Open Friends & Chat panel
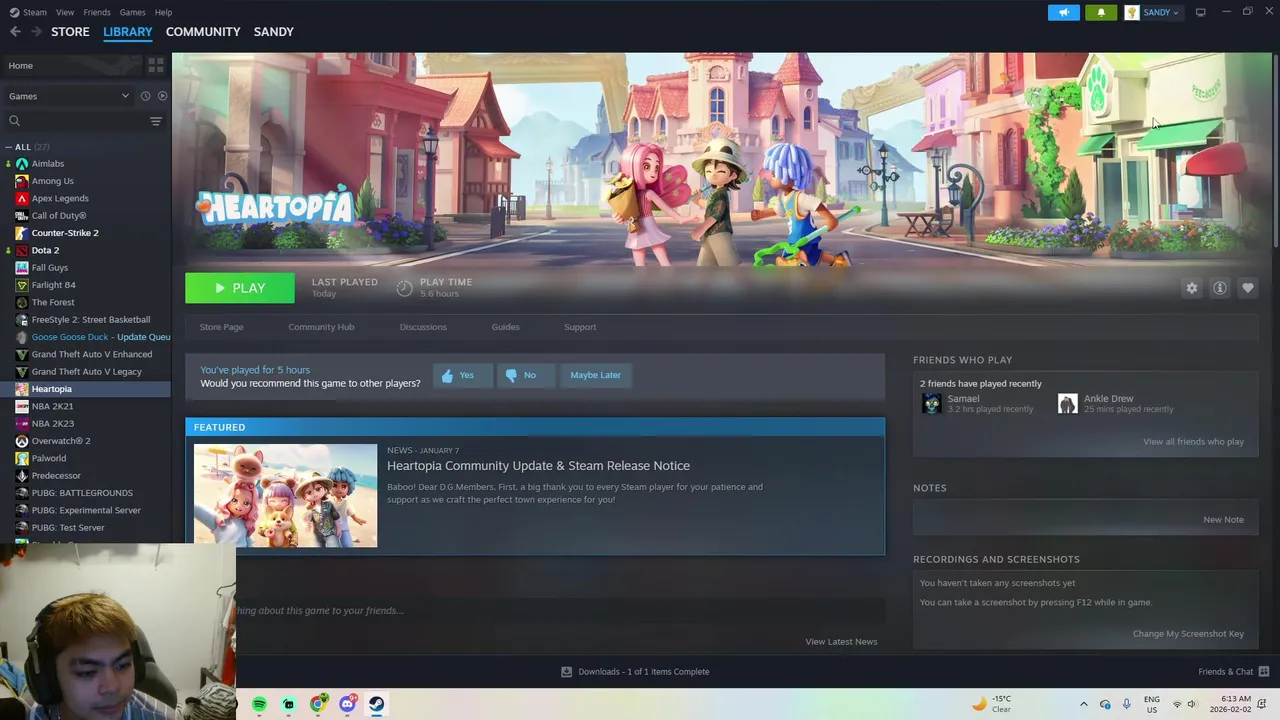The width and height of the screenshot is (1280, 720). click(x=1233, y=672)
